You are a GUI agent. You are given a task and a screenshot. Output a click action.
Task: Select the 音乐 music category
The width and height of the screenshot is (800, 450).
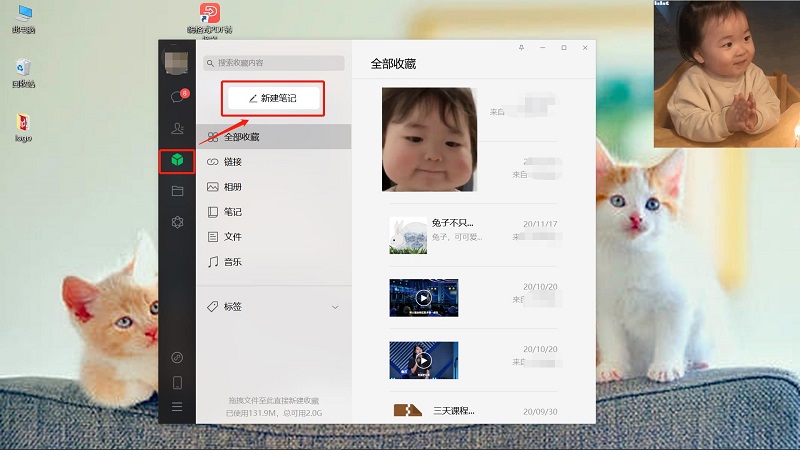pyautogui.click(x=232, y=262)
